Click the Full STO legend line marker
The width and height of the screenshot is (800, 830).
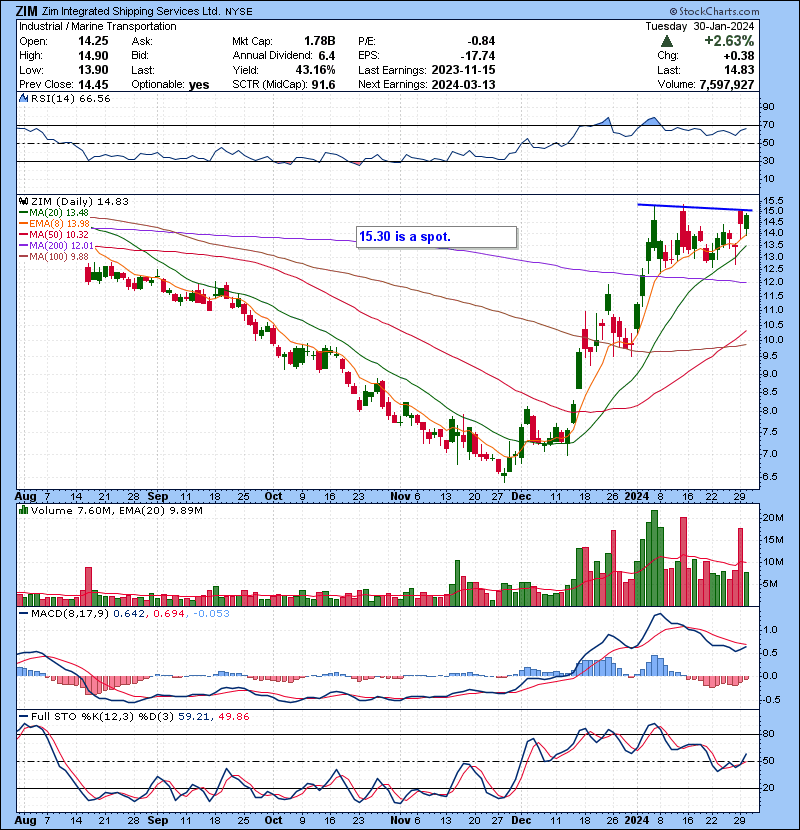(x=23, y=717)
